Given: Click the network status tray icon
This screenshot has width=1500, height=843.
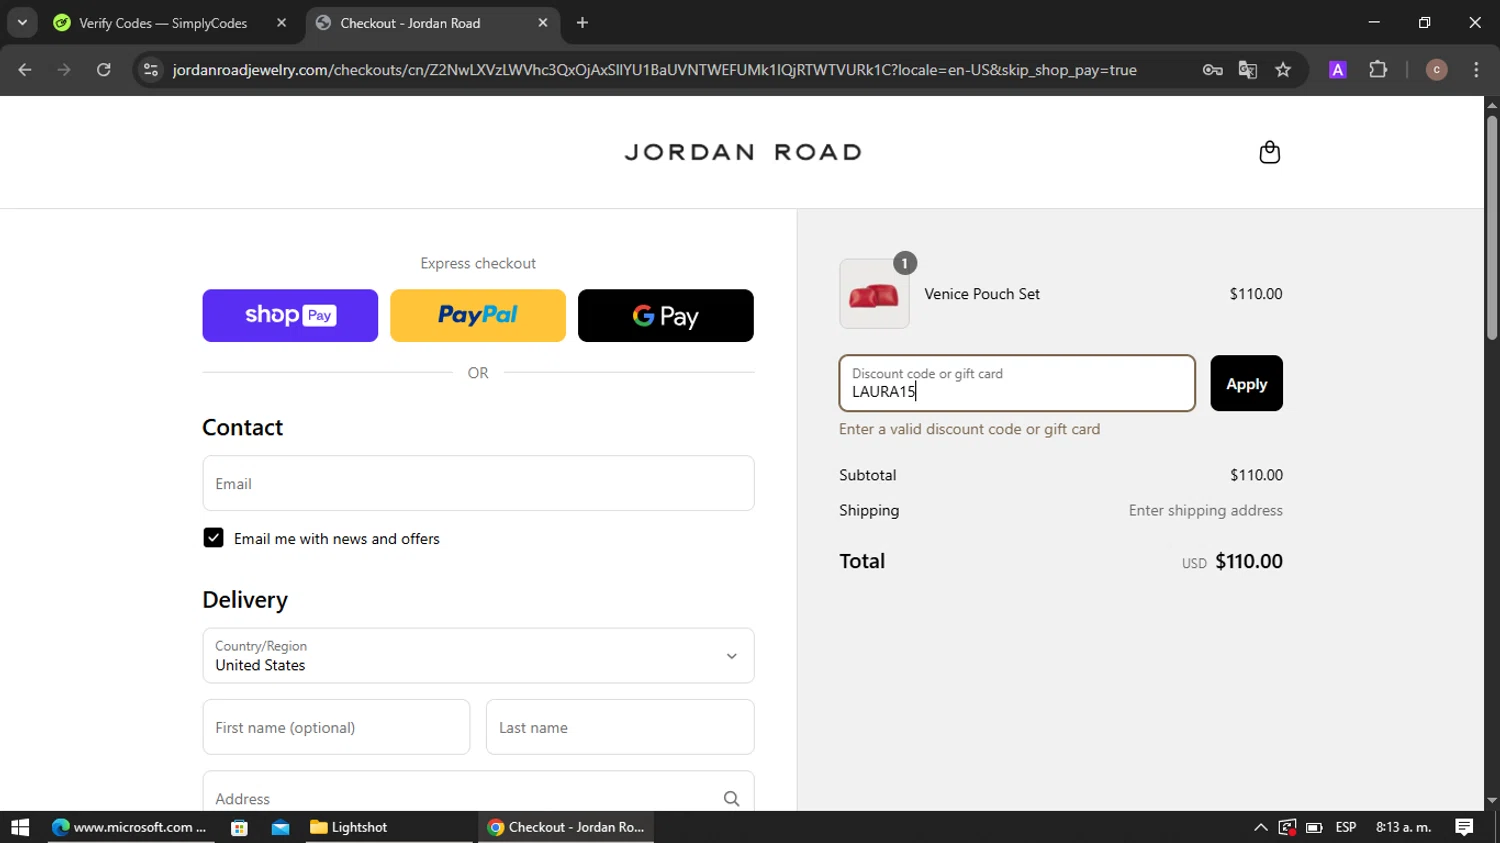Looking at the screenshot, I should (x=1287, y=827).
